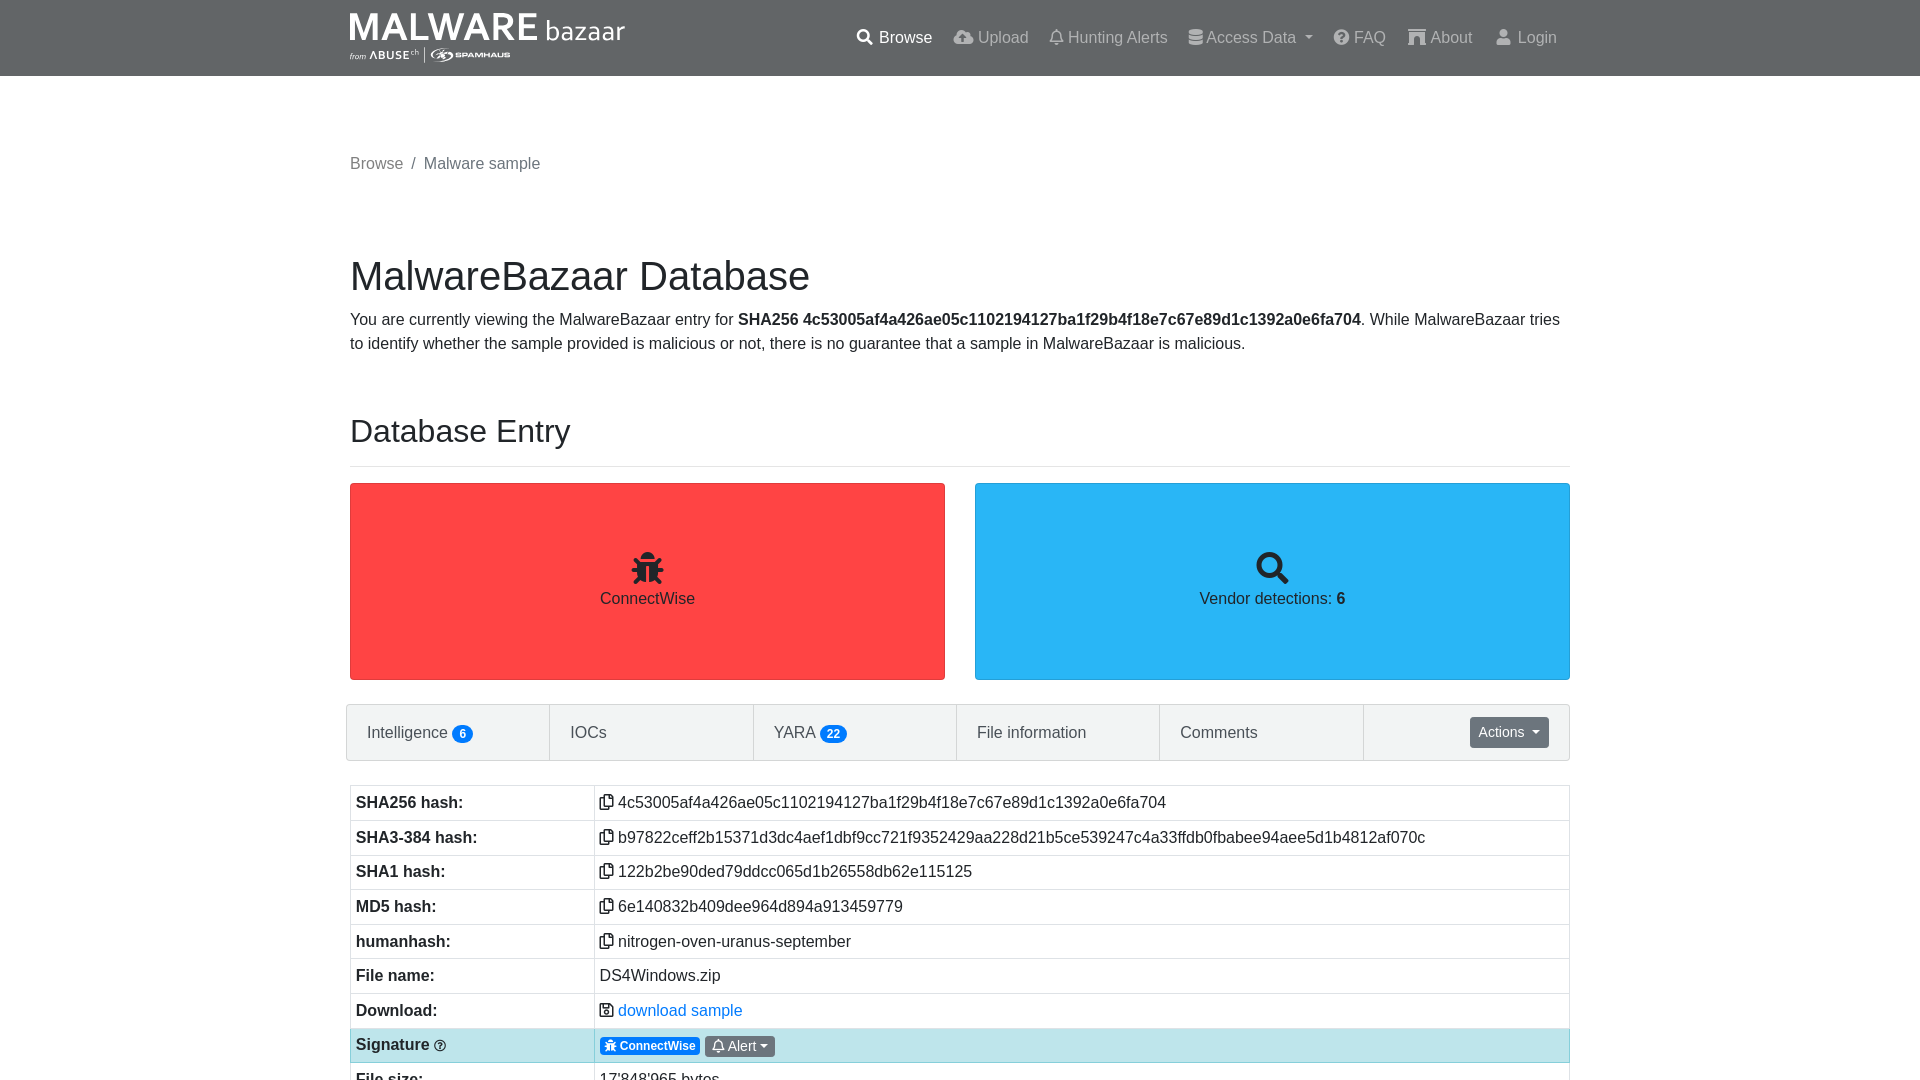Copy the SHA1 hash using the copy icon
This screenshot has width=1920, height=1080.
[607, 871]
